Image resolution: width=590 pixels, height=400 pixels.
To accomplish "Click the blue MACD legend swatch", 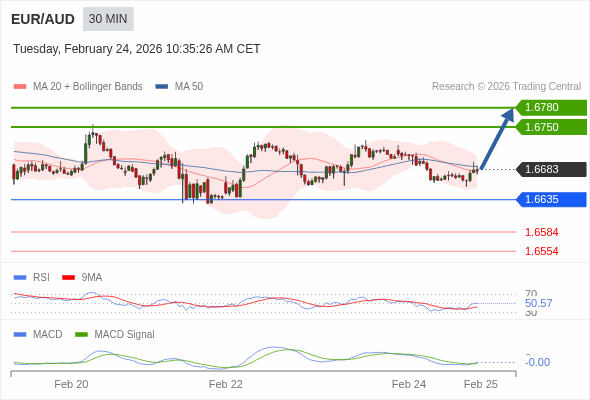I will 20,335.
